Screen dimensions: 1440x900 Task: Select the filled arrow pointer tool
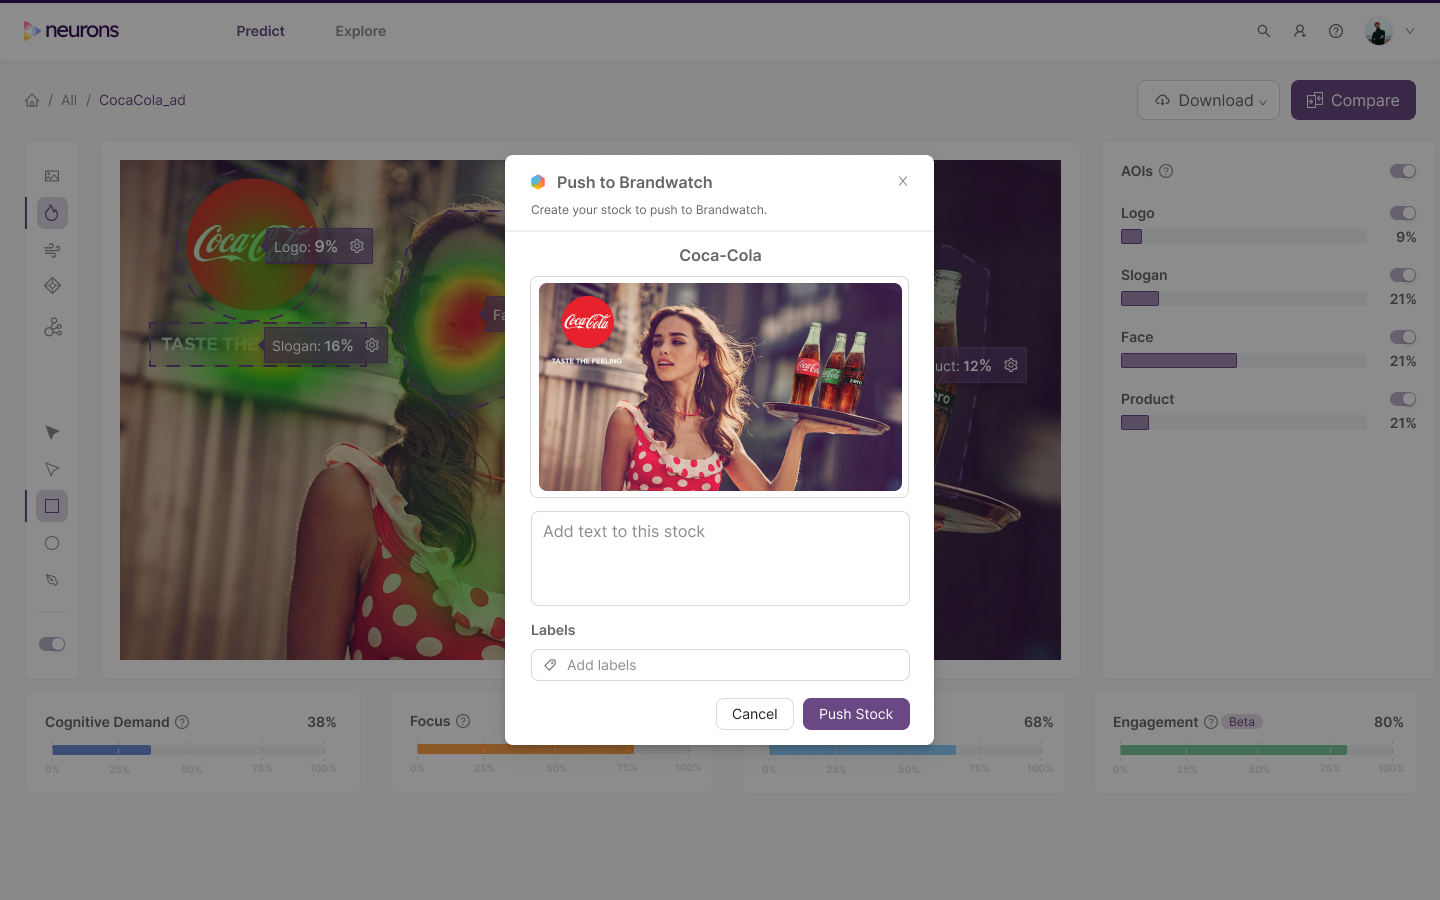pos(52,432)
